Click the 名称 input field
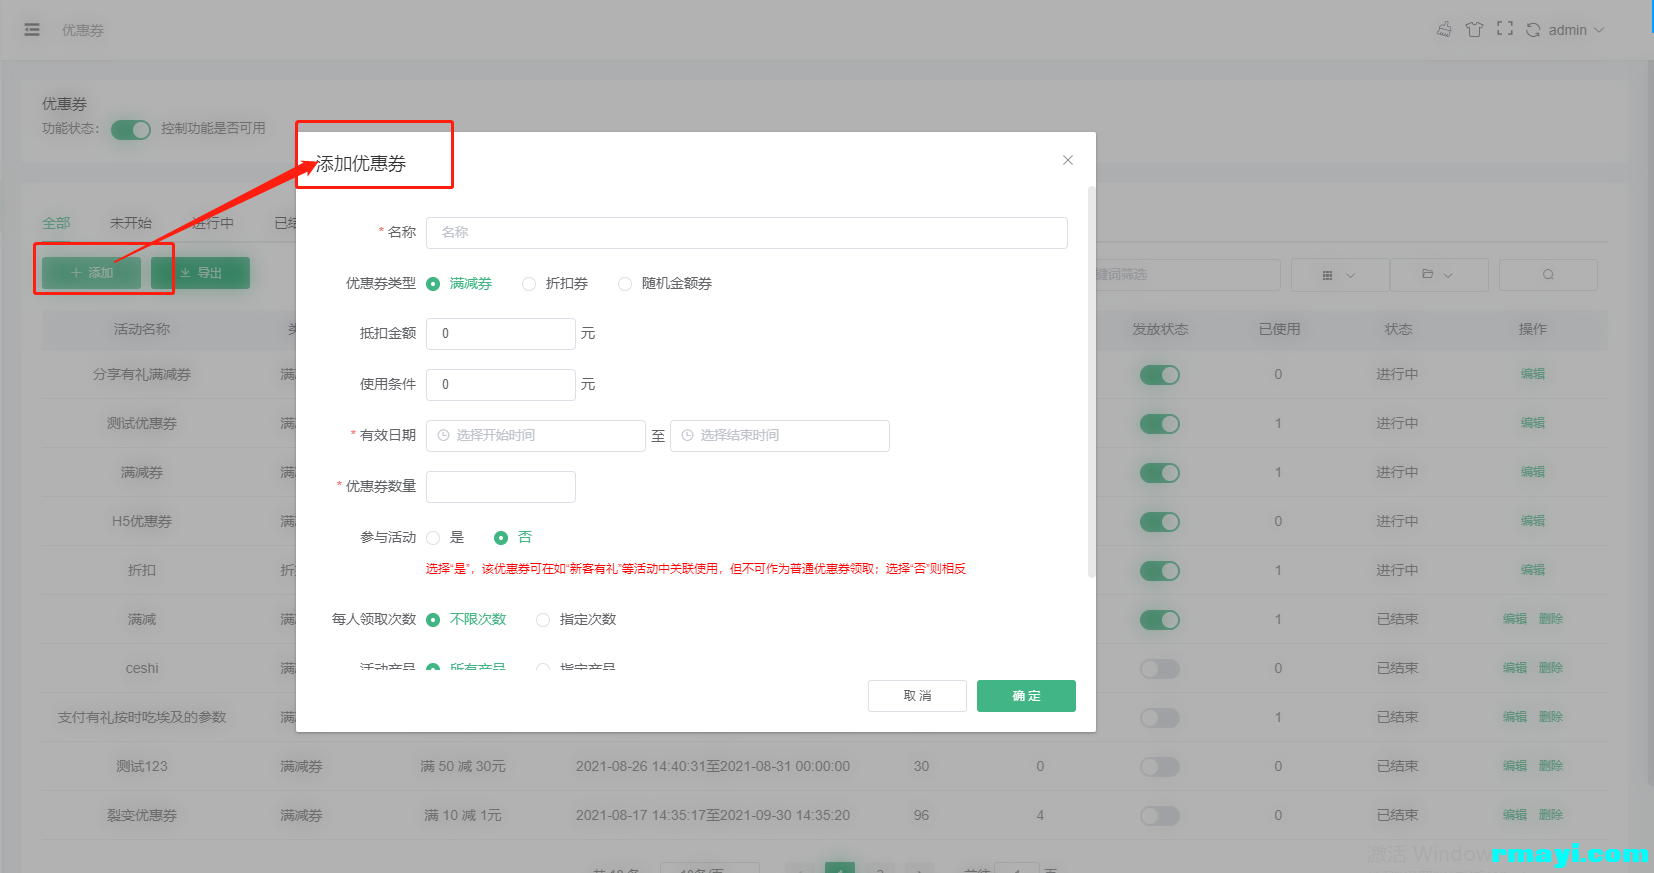1654x873 pixels. [x=747, y=233]
